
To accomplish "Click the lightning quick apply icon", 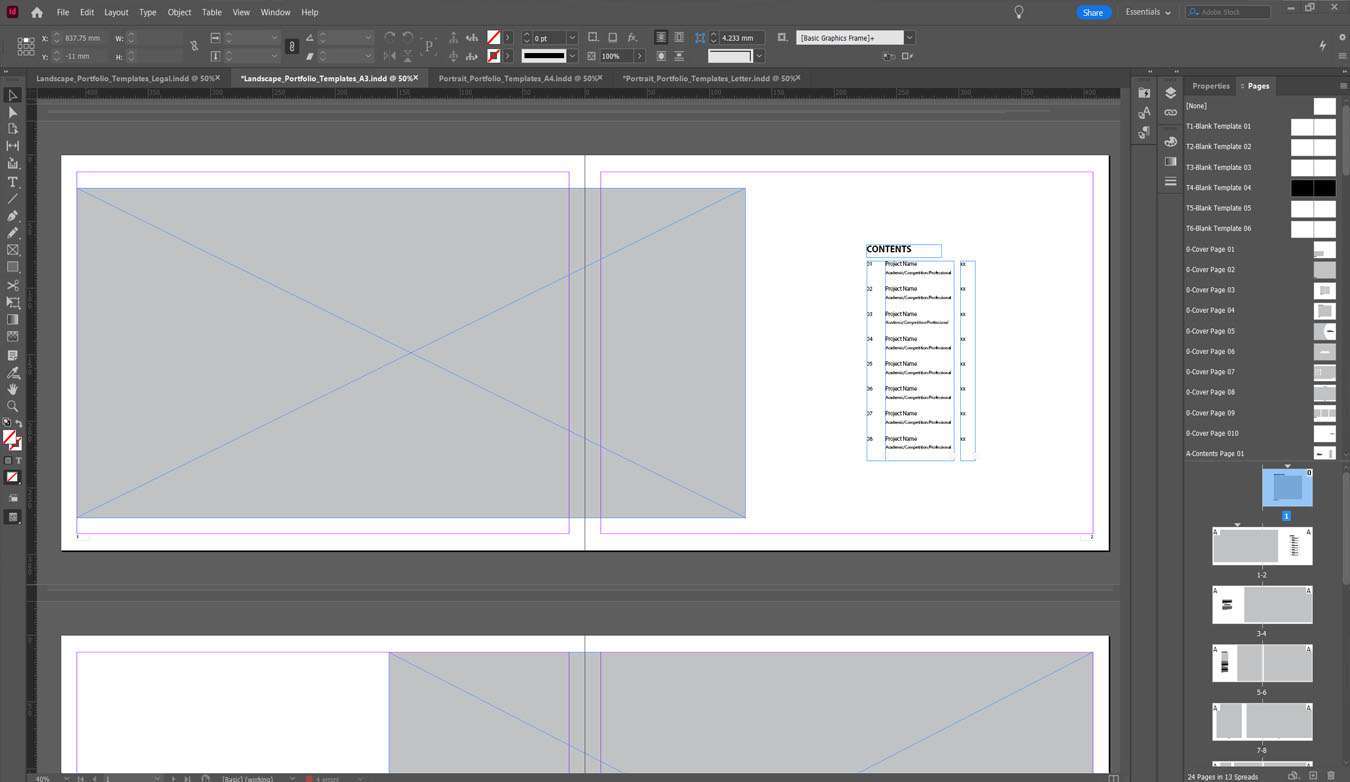I will pos(1323,46).
